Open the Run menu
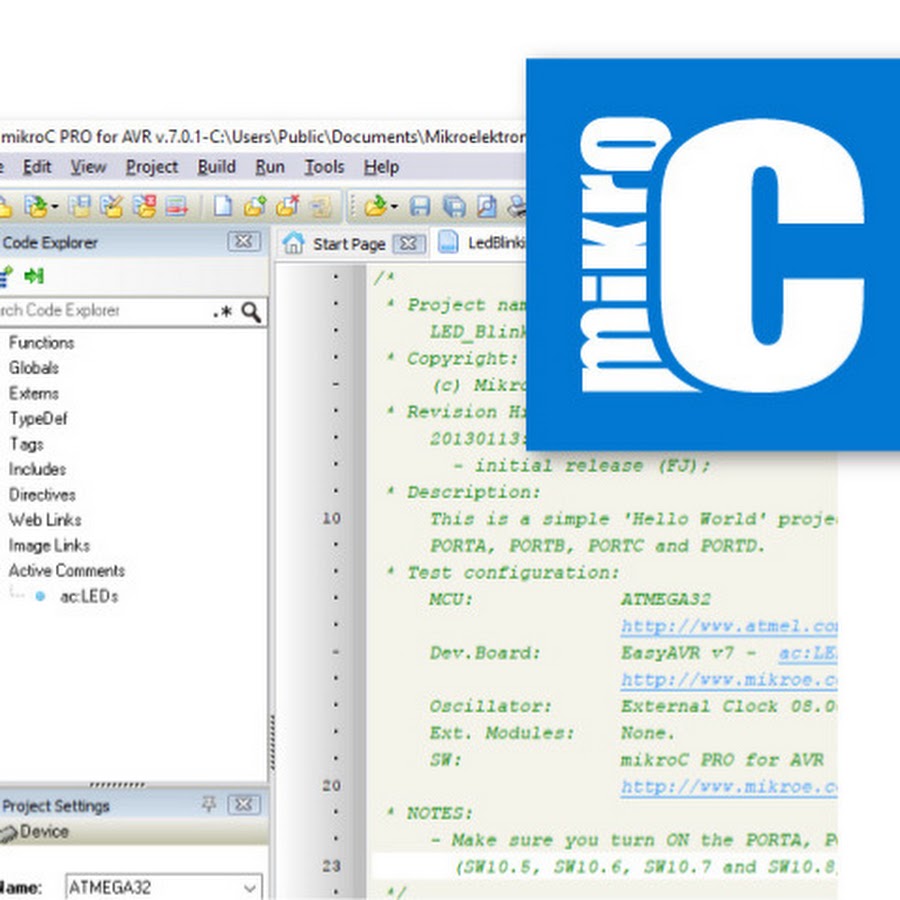The height and width of the screenshot is (900, 900). [x=270, y=167]
